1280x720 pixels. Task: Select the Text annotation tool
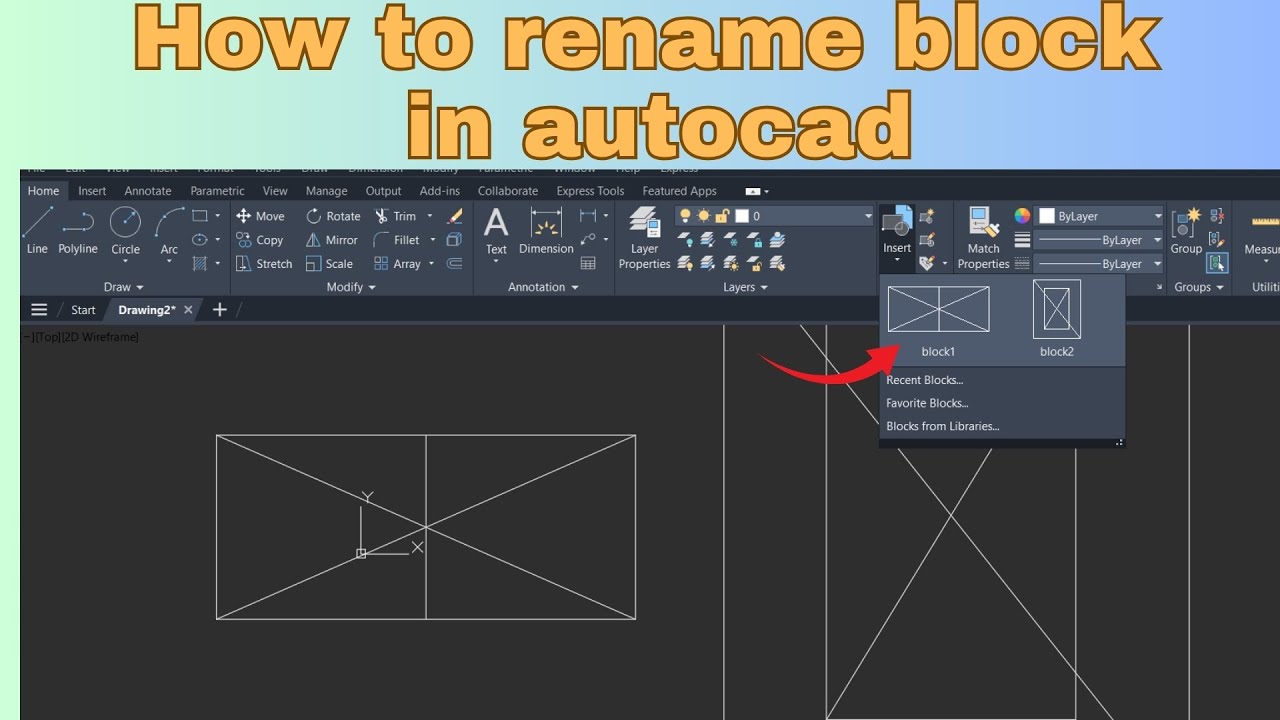click(496, 231)
